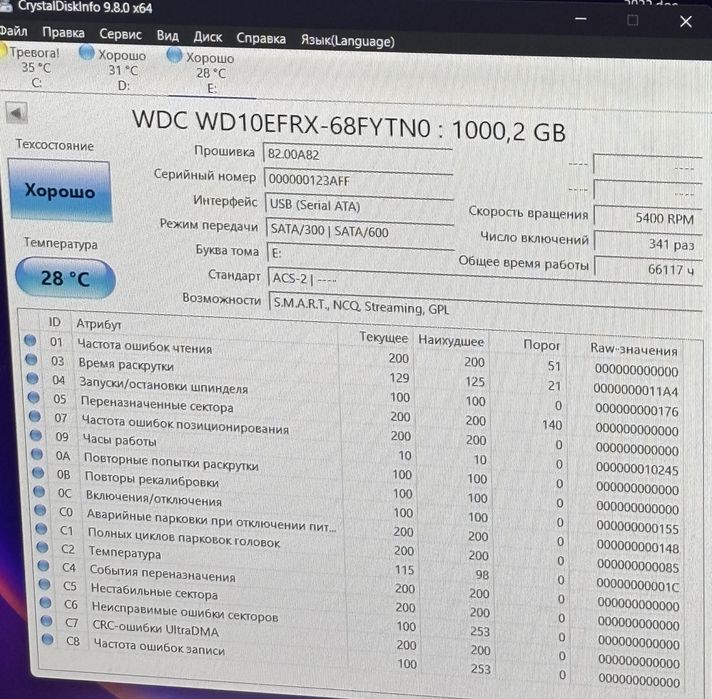
Task: Click status icon for attribute C7
Action: click(47, 621)
